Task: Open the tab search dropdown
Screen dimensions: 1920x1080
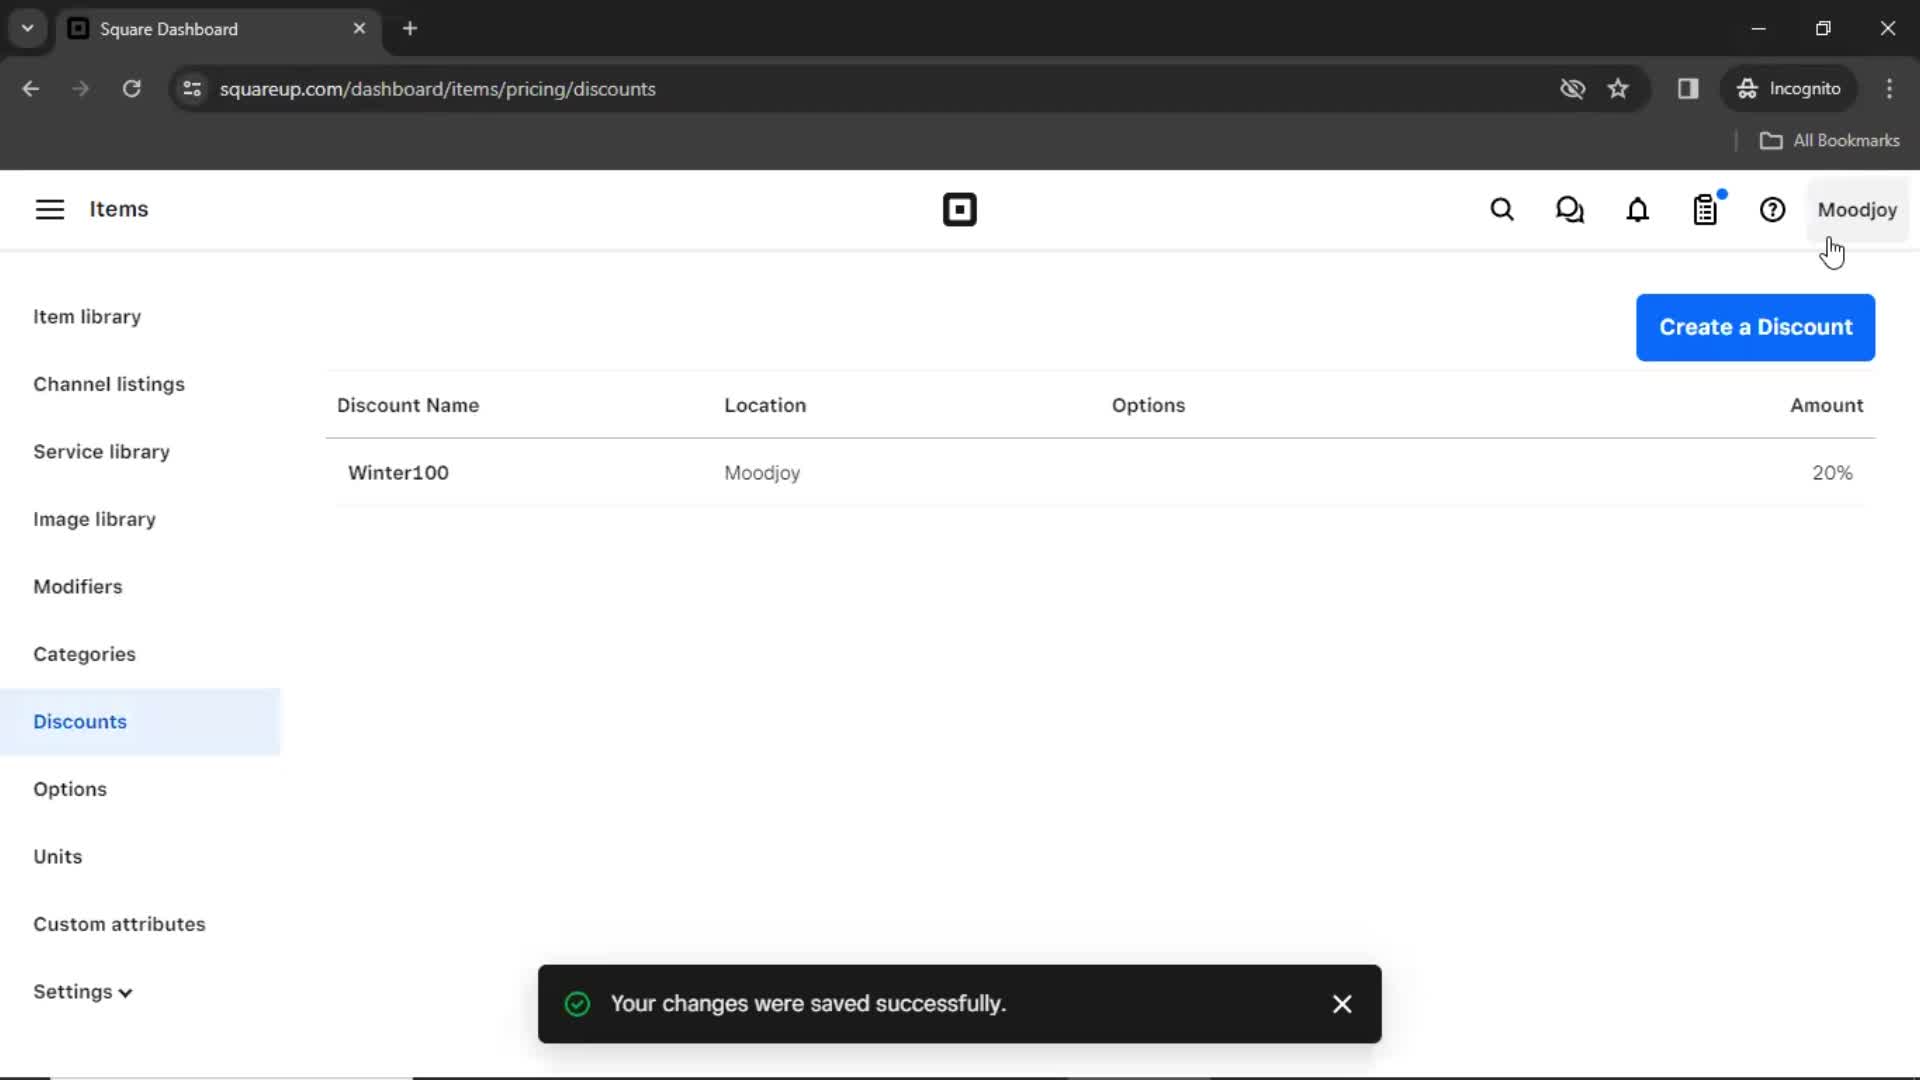Action: click(x=28, y=29)
